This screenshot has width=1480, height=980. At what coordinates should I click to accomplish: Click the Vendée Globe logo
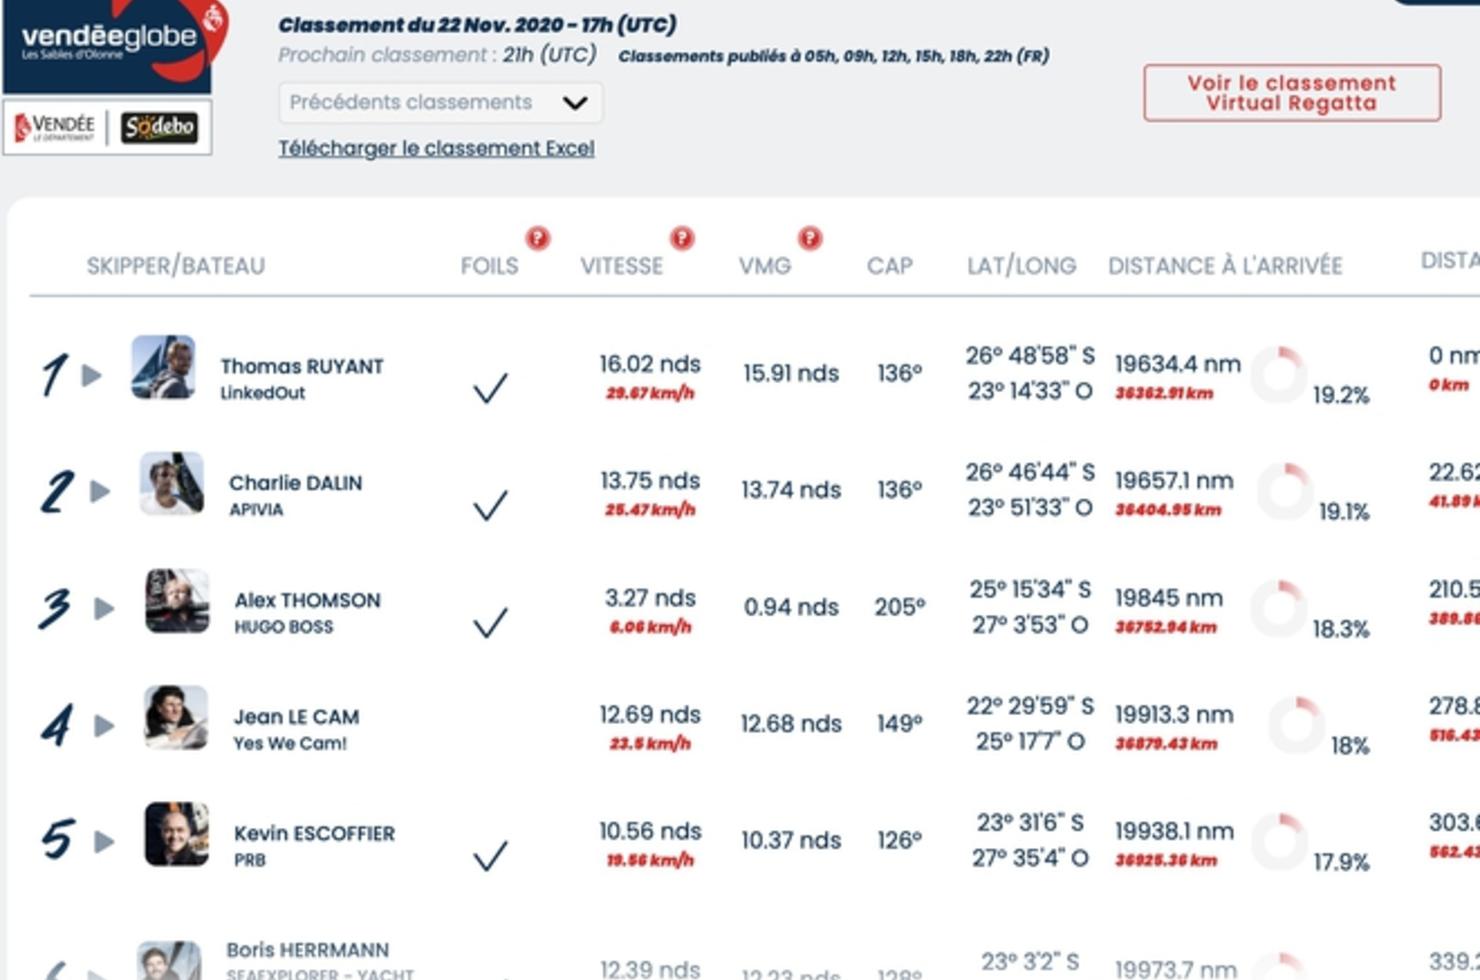(x=115, y=45)
